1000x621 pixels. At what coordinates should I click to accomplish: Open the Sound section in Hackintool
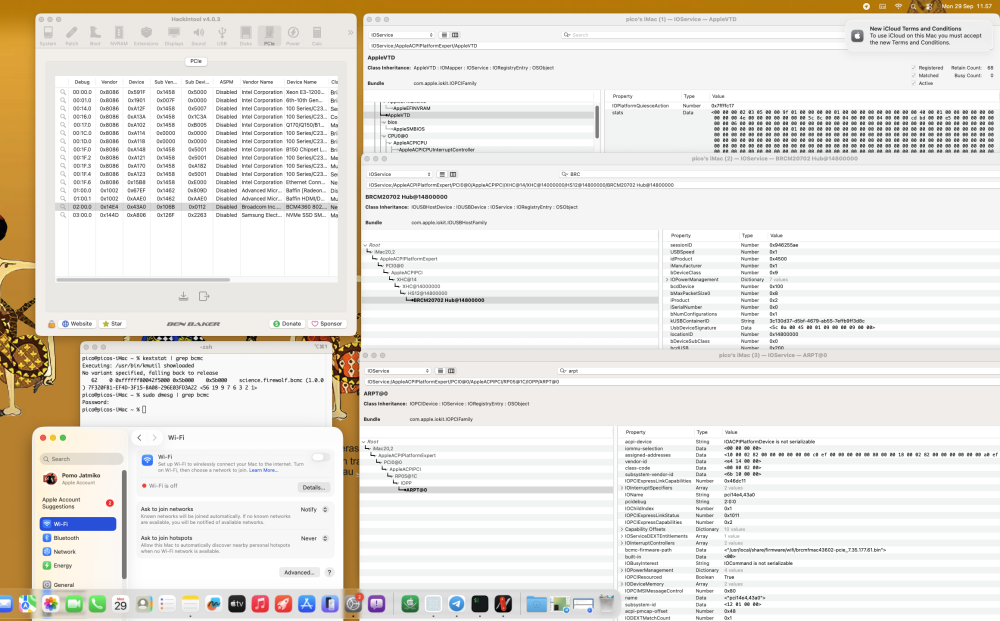coord(199,36)
